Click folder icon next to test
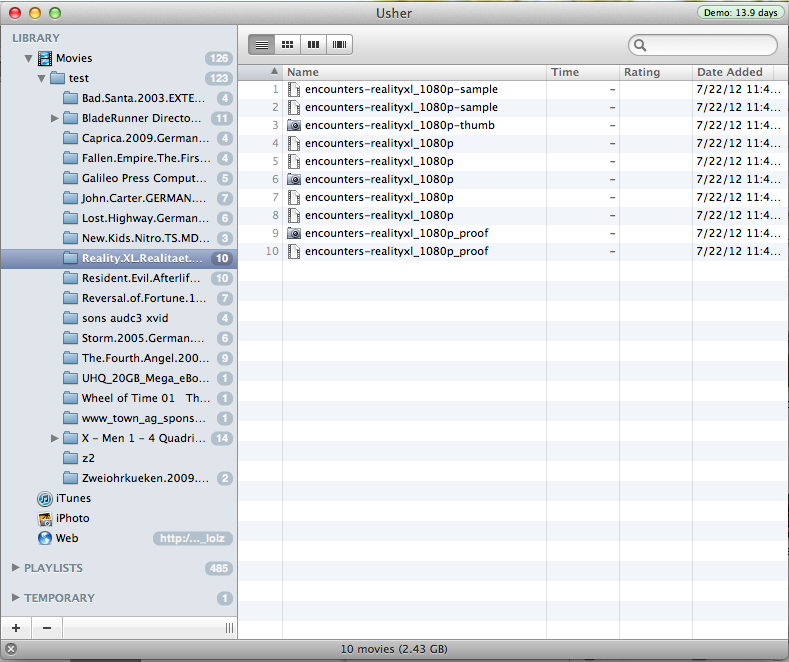This screenshot has width=789, height=662. (58, 78)
